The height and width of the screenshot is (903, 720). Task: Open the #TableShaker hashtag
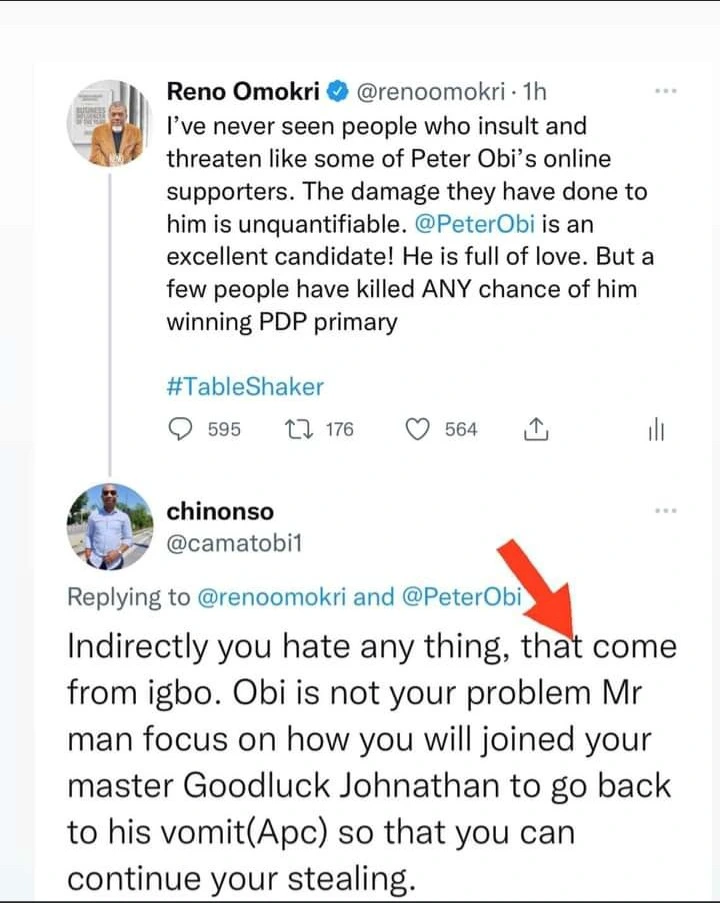tap(245, 386)
